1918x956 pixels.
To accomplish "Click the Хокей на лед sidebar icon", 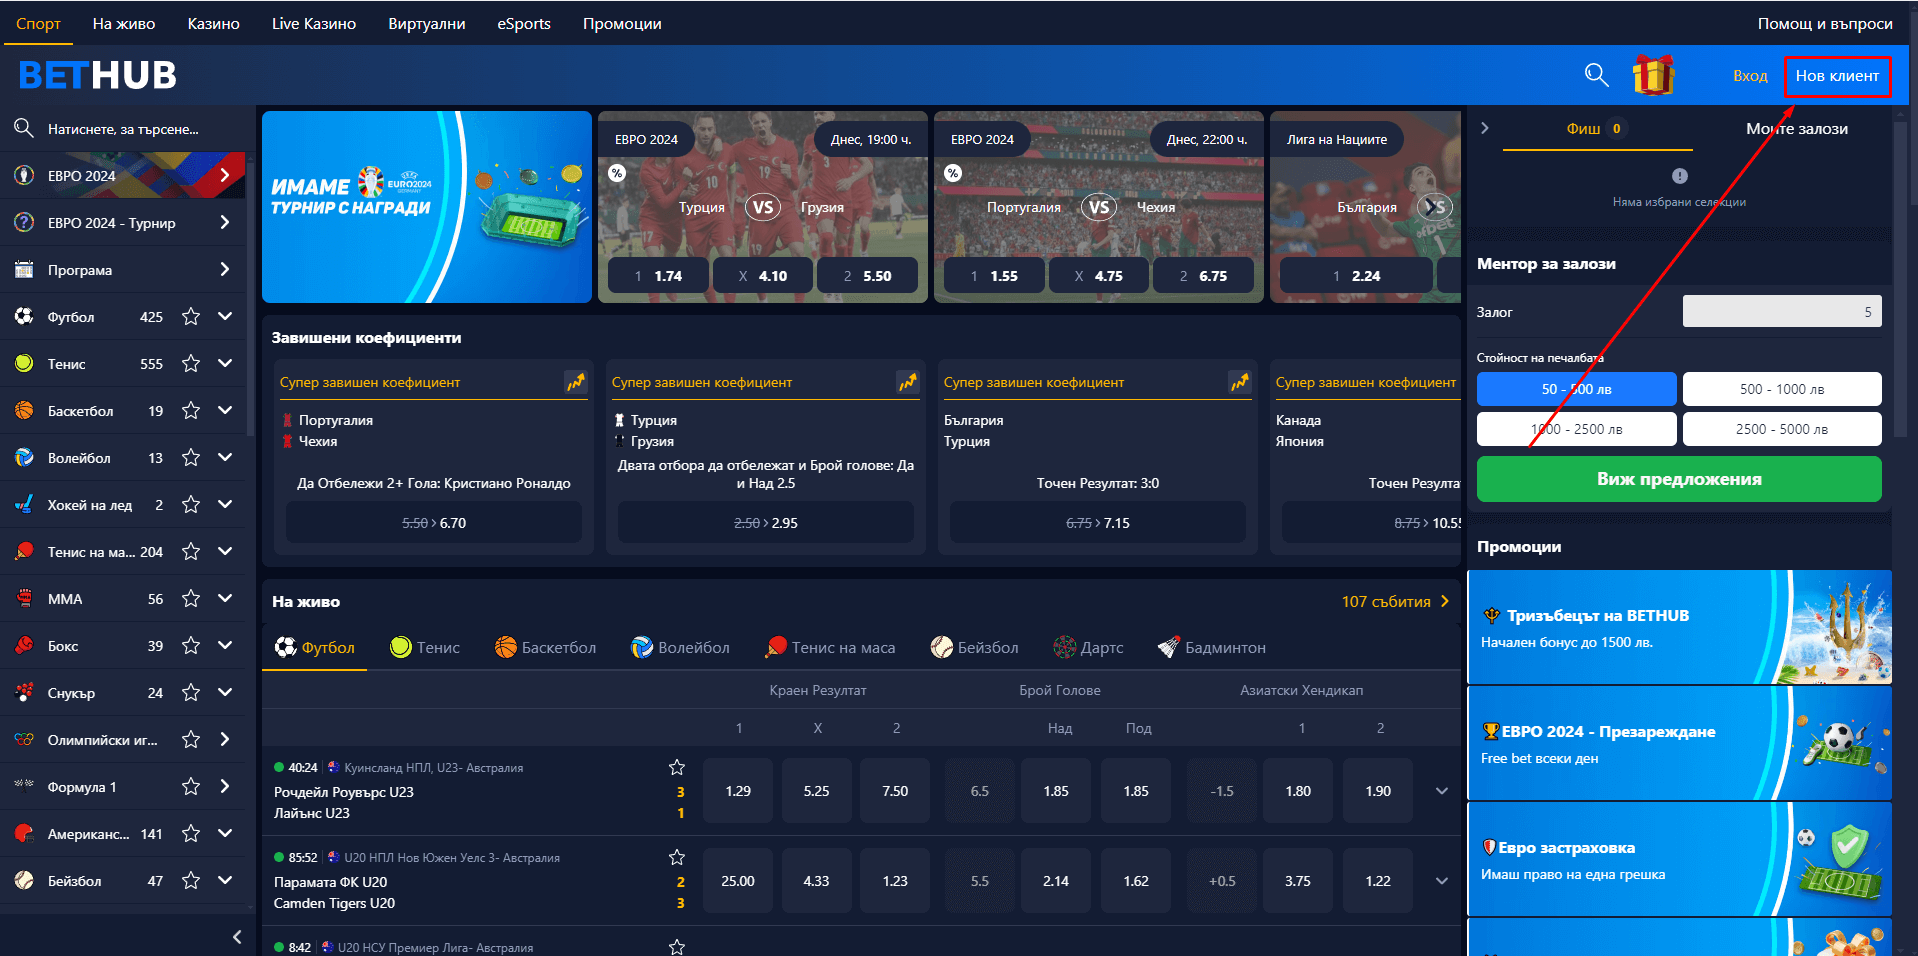I will (x=24, y=505).
